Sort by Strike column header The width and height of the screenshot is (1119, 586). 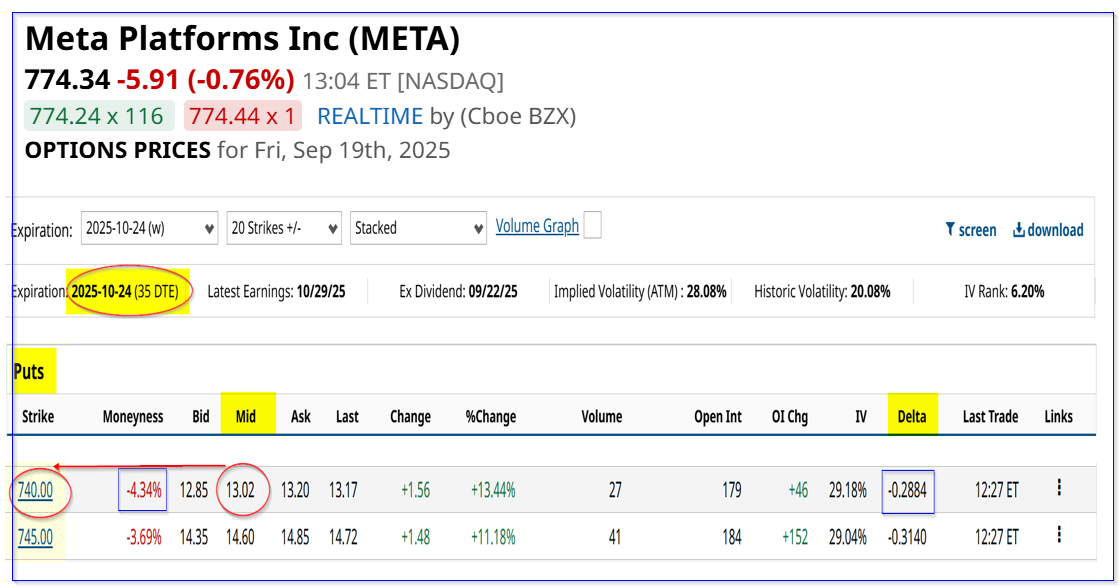(x=38, y=417)
